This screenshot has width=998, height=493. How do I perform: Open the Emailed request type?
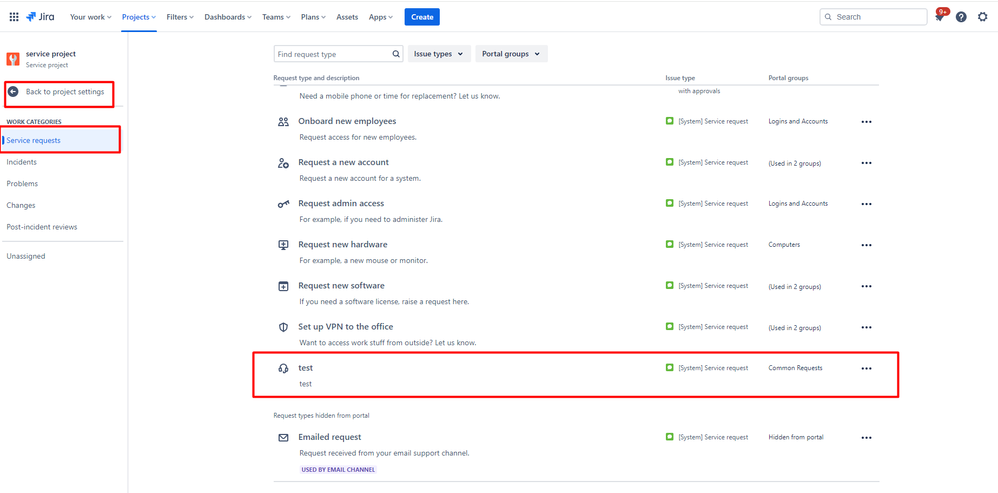(x=330, y=437)
